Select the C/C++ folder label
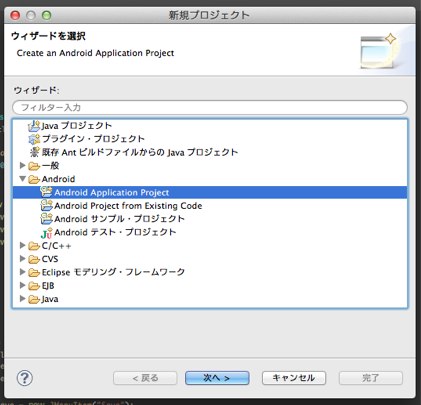Image resolution: width=421 pixels, height=405 pixels. [56, 246]
